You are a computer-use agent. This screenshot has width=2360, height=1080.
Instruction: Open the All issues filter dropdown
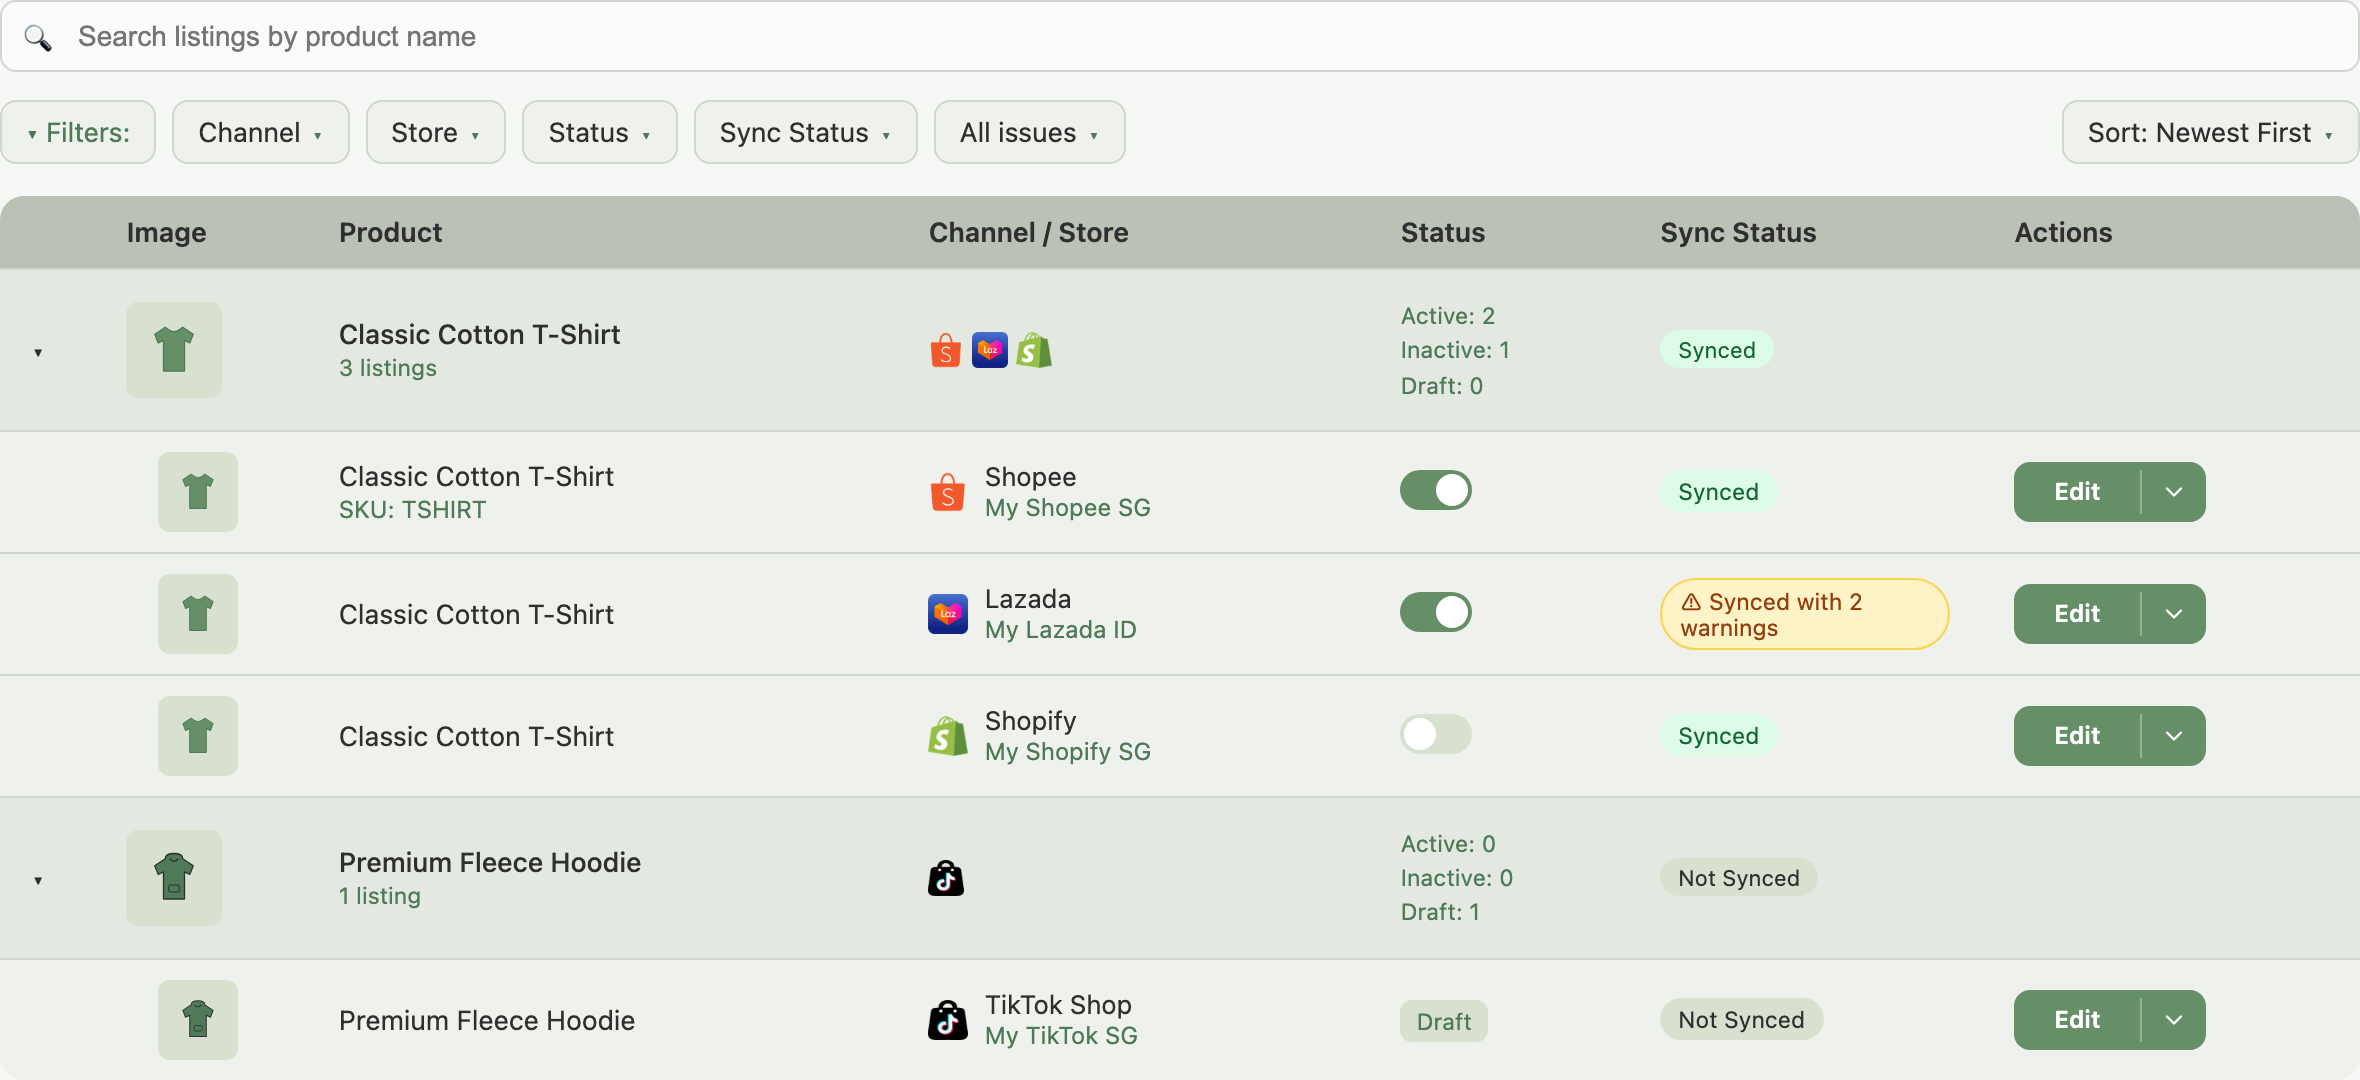(x=1030, y=132)
